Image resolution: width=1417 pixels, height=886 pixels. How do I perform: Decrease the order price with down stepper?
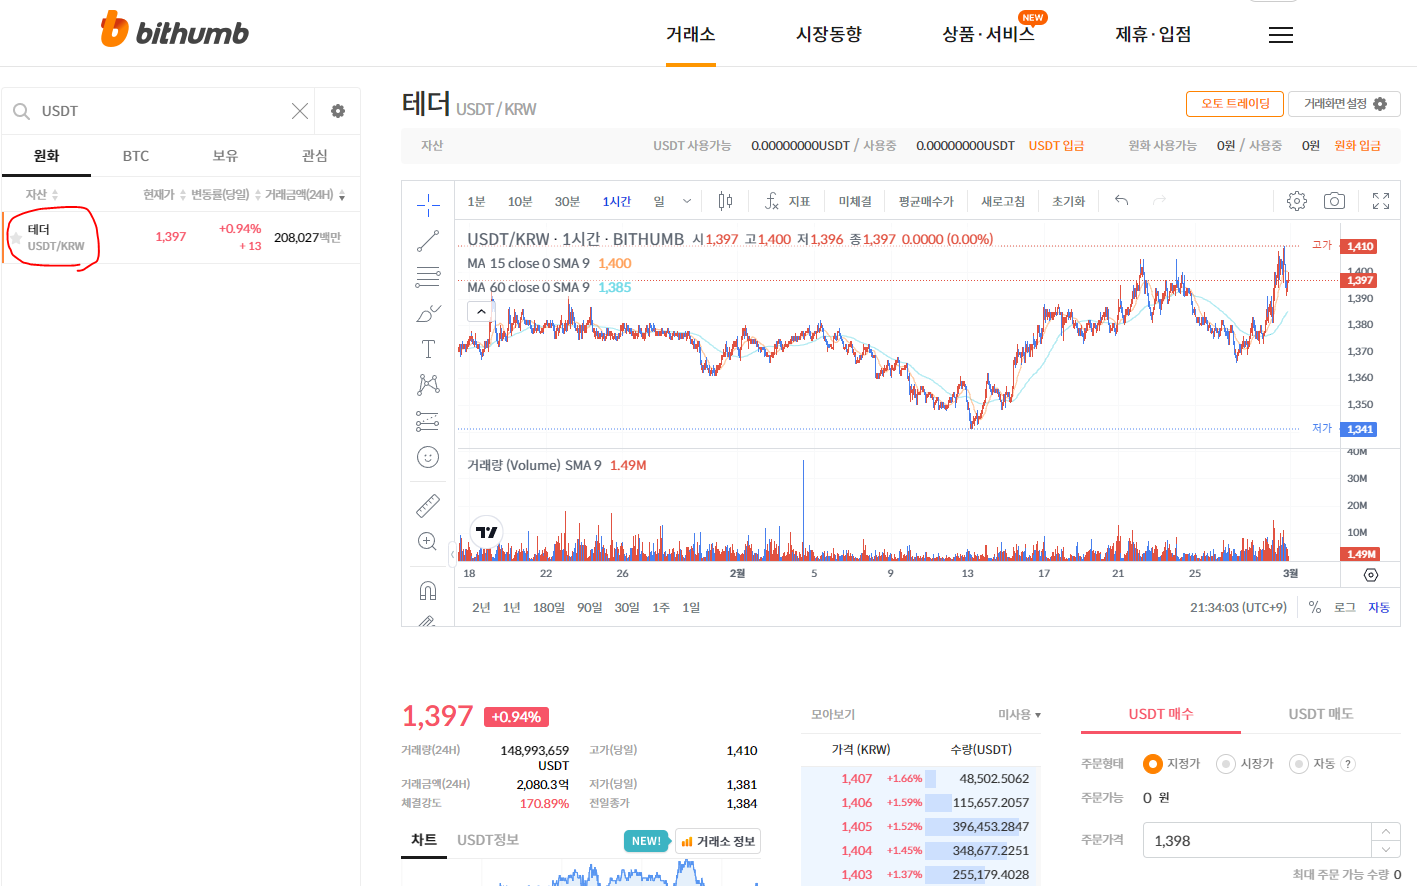click(1385, 850)
